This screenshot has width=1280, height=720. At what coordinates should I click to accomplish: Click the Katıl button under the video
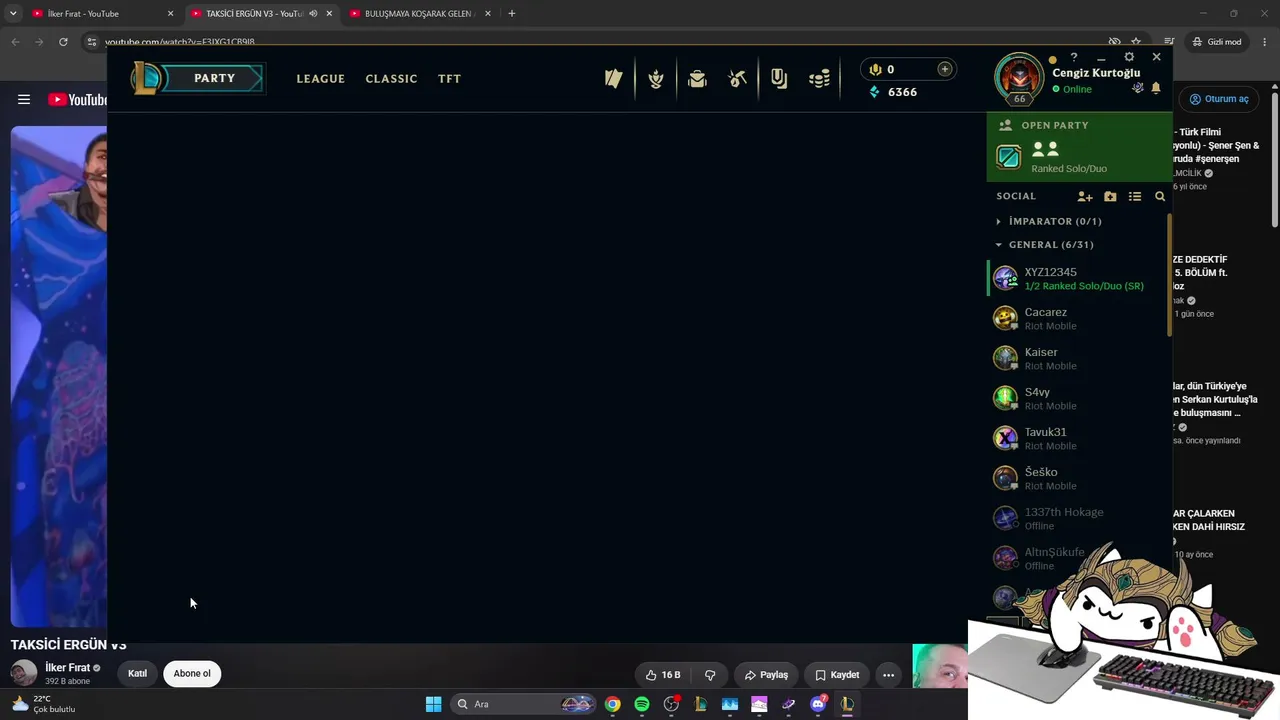[x=137, y=674]
